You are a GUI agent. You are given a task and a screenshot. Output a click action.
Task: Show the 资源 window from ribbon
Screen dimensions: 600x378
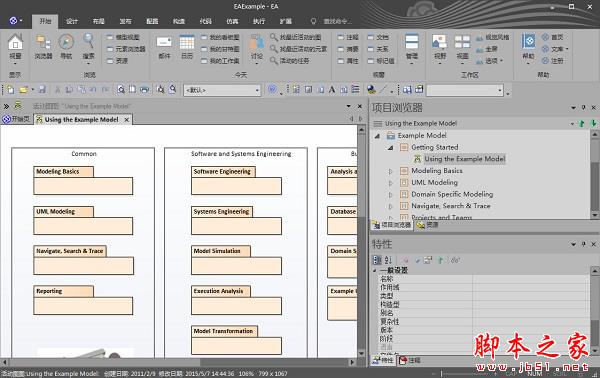[x=117, y=60]
